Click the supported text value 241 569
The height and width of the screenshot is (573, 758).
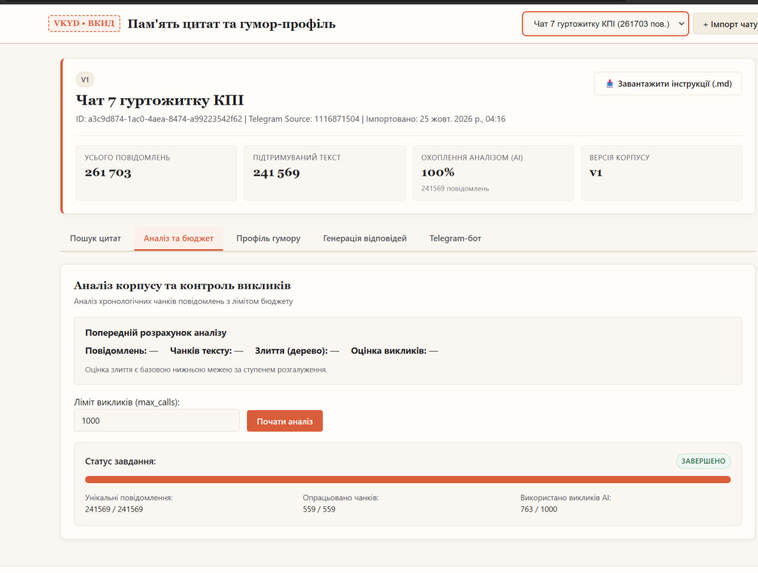(x=276, y=172)
